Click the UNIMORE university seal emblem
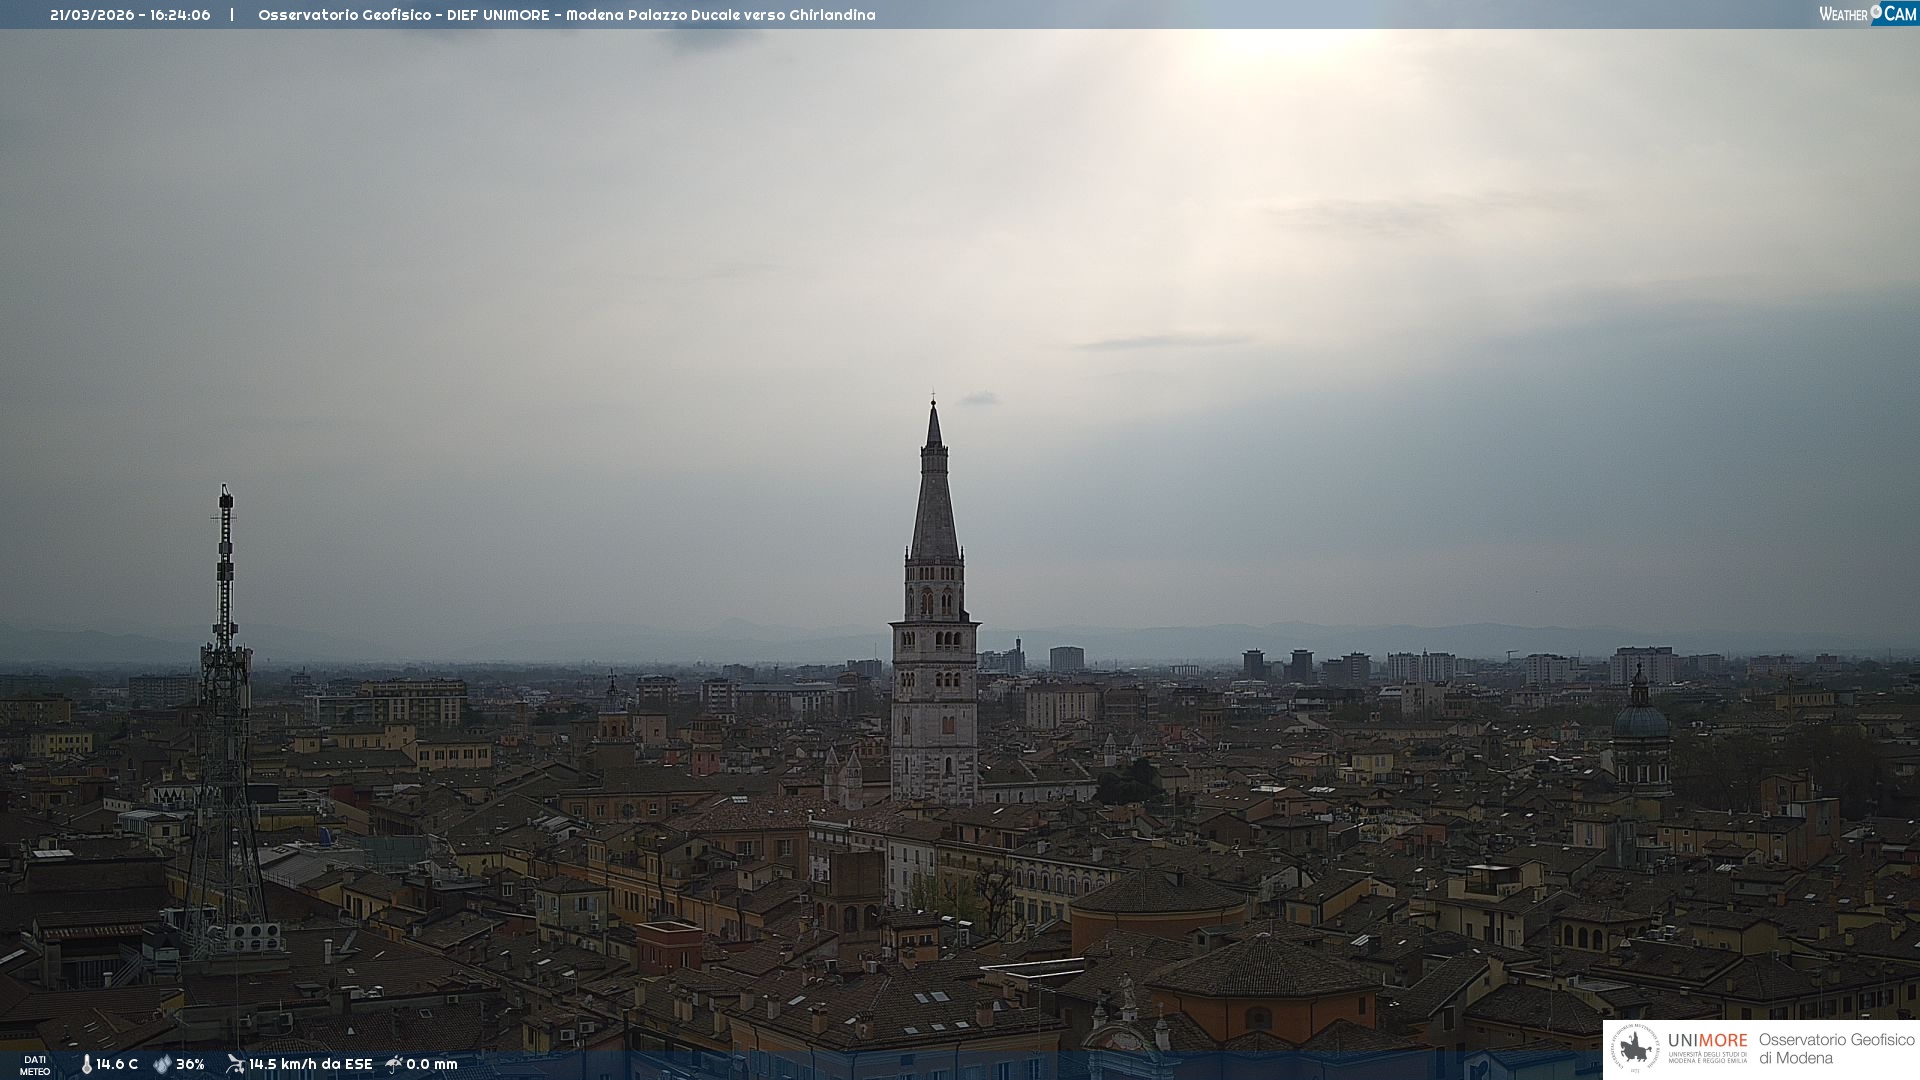Viewport: 1920px width, 1080px height. click(1635, 1048)
